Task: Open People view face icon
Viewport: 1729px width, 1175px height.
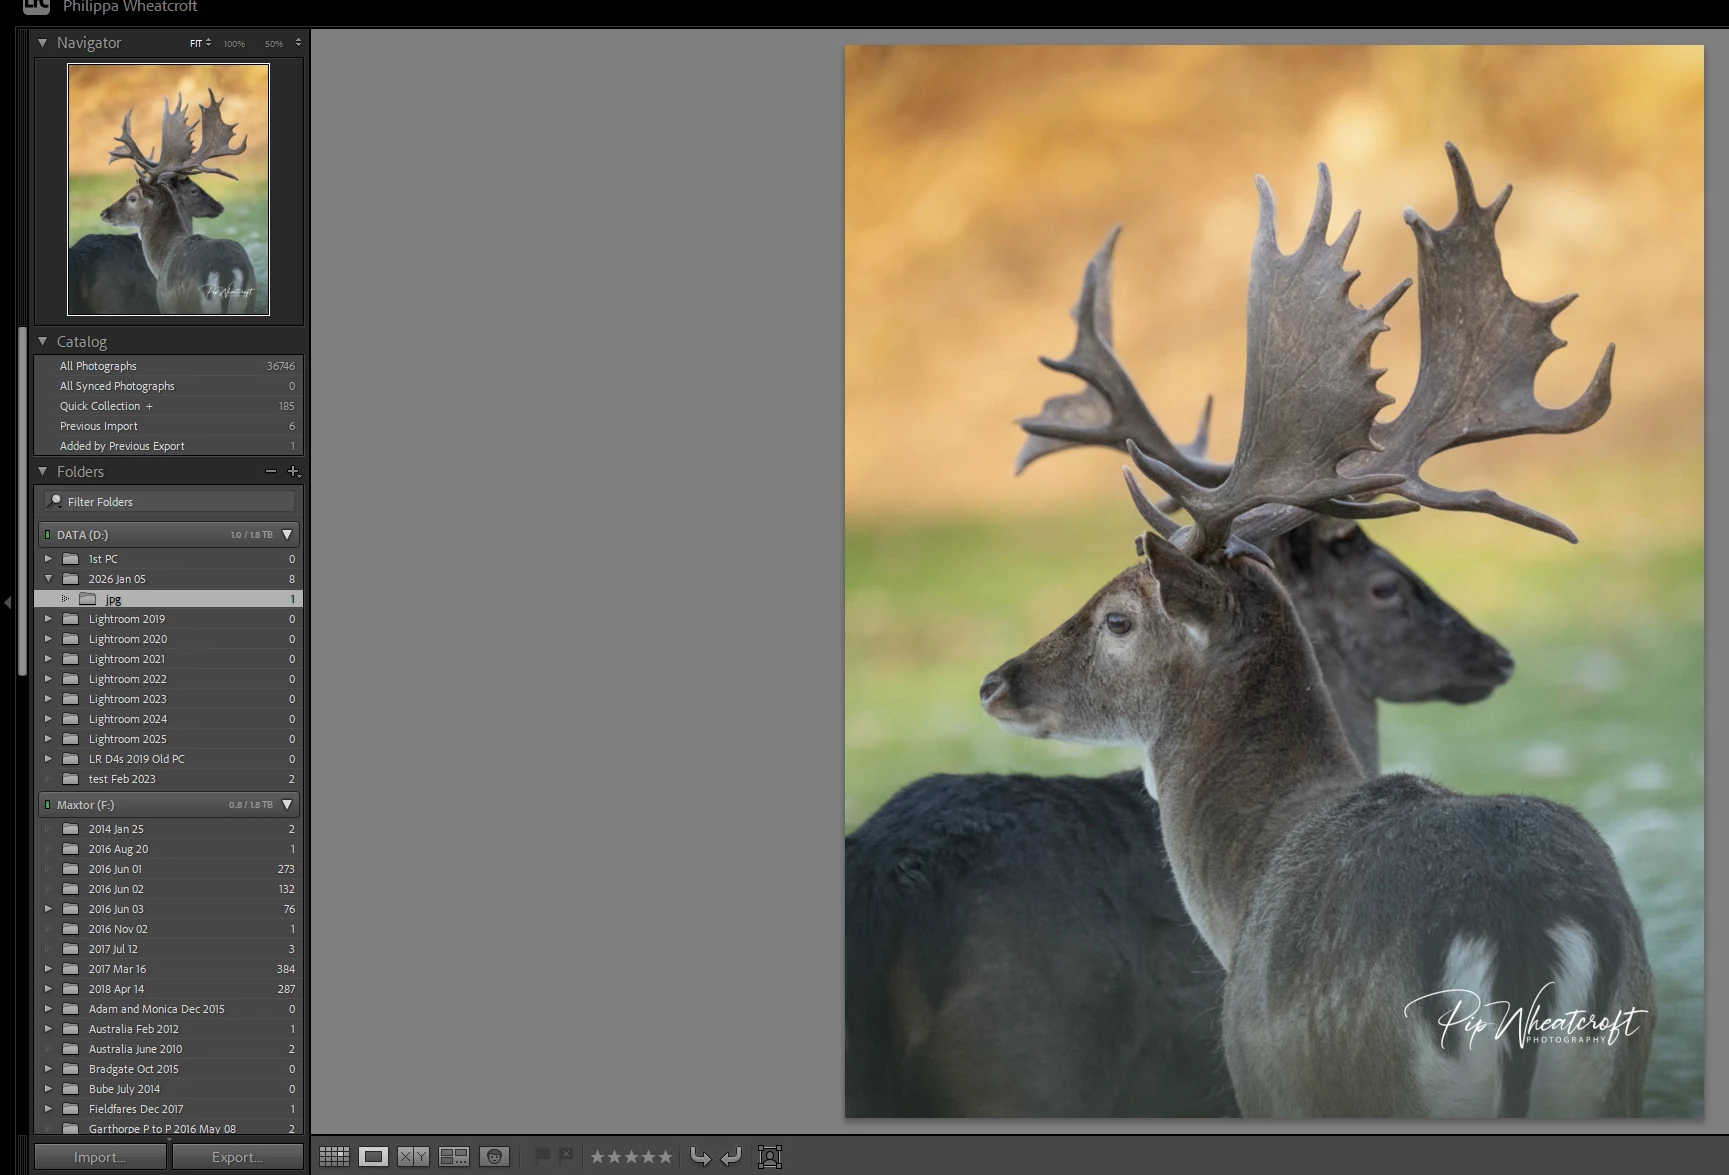Action: click(494, 1157)
